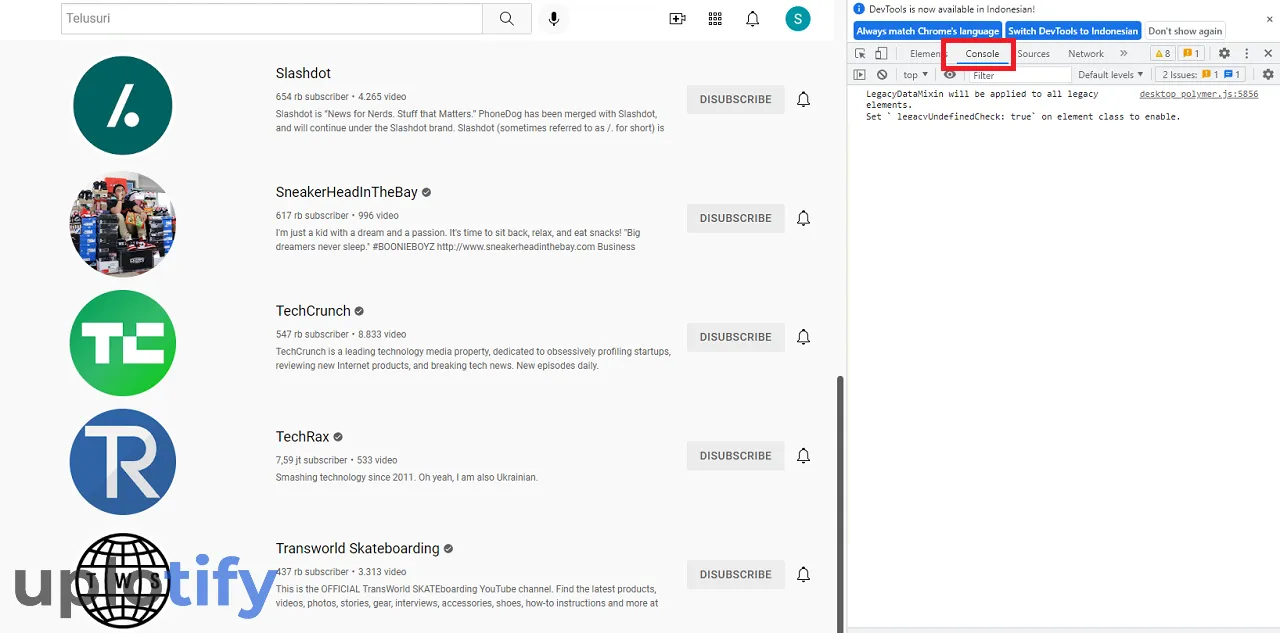Click DevTools info icon in language banner
The height and width of the screenshot is (633, 1280).
pos(859,9)
